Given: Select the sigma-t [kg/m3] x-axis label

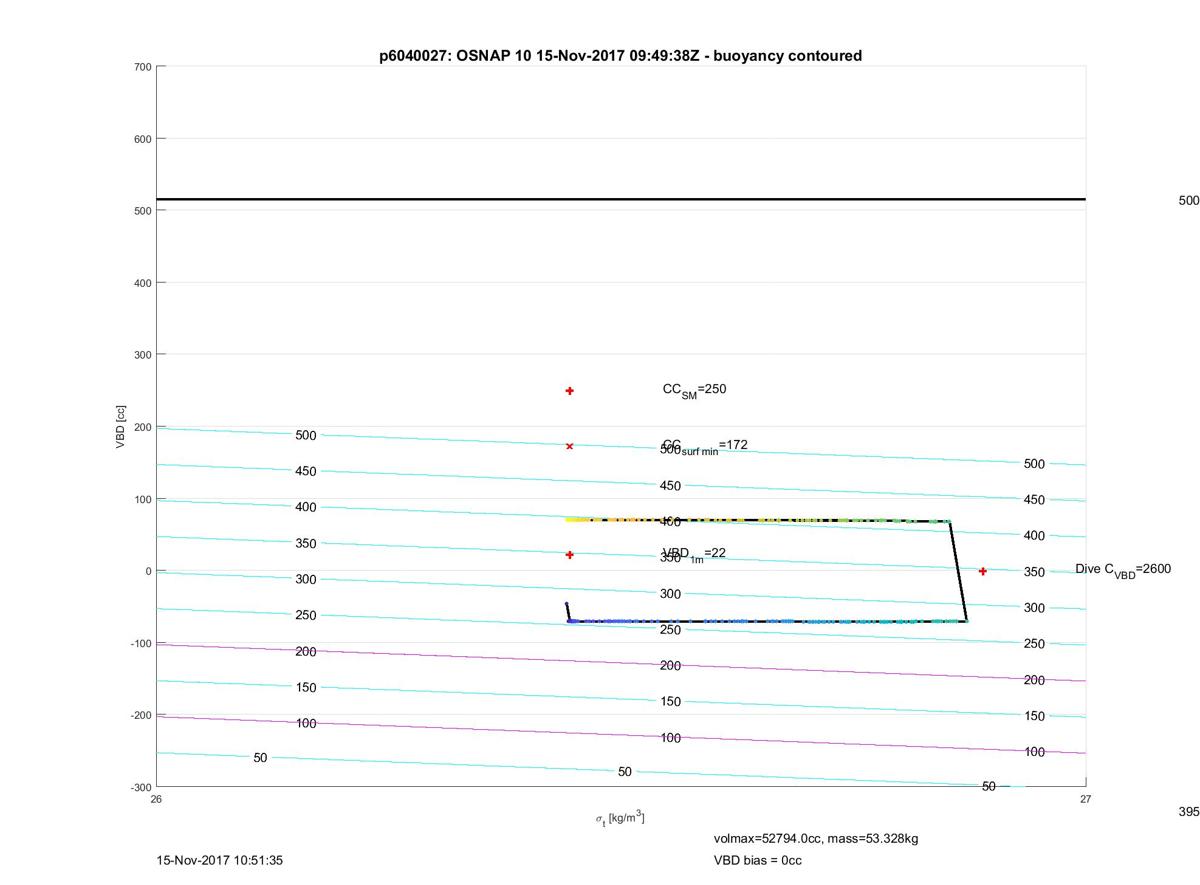Looking at the screenshot, I should click(620, 818).
